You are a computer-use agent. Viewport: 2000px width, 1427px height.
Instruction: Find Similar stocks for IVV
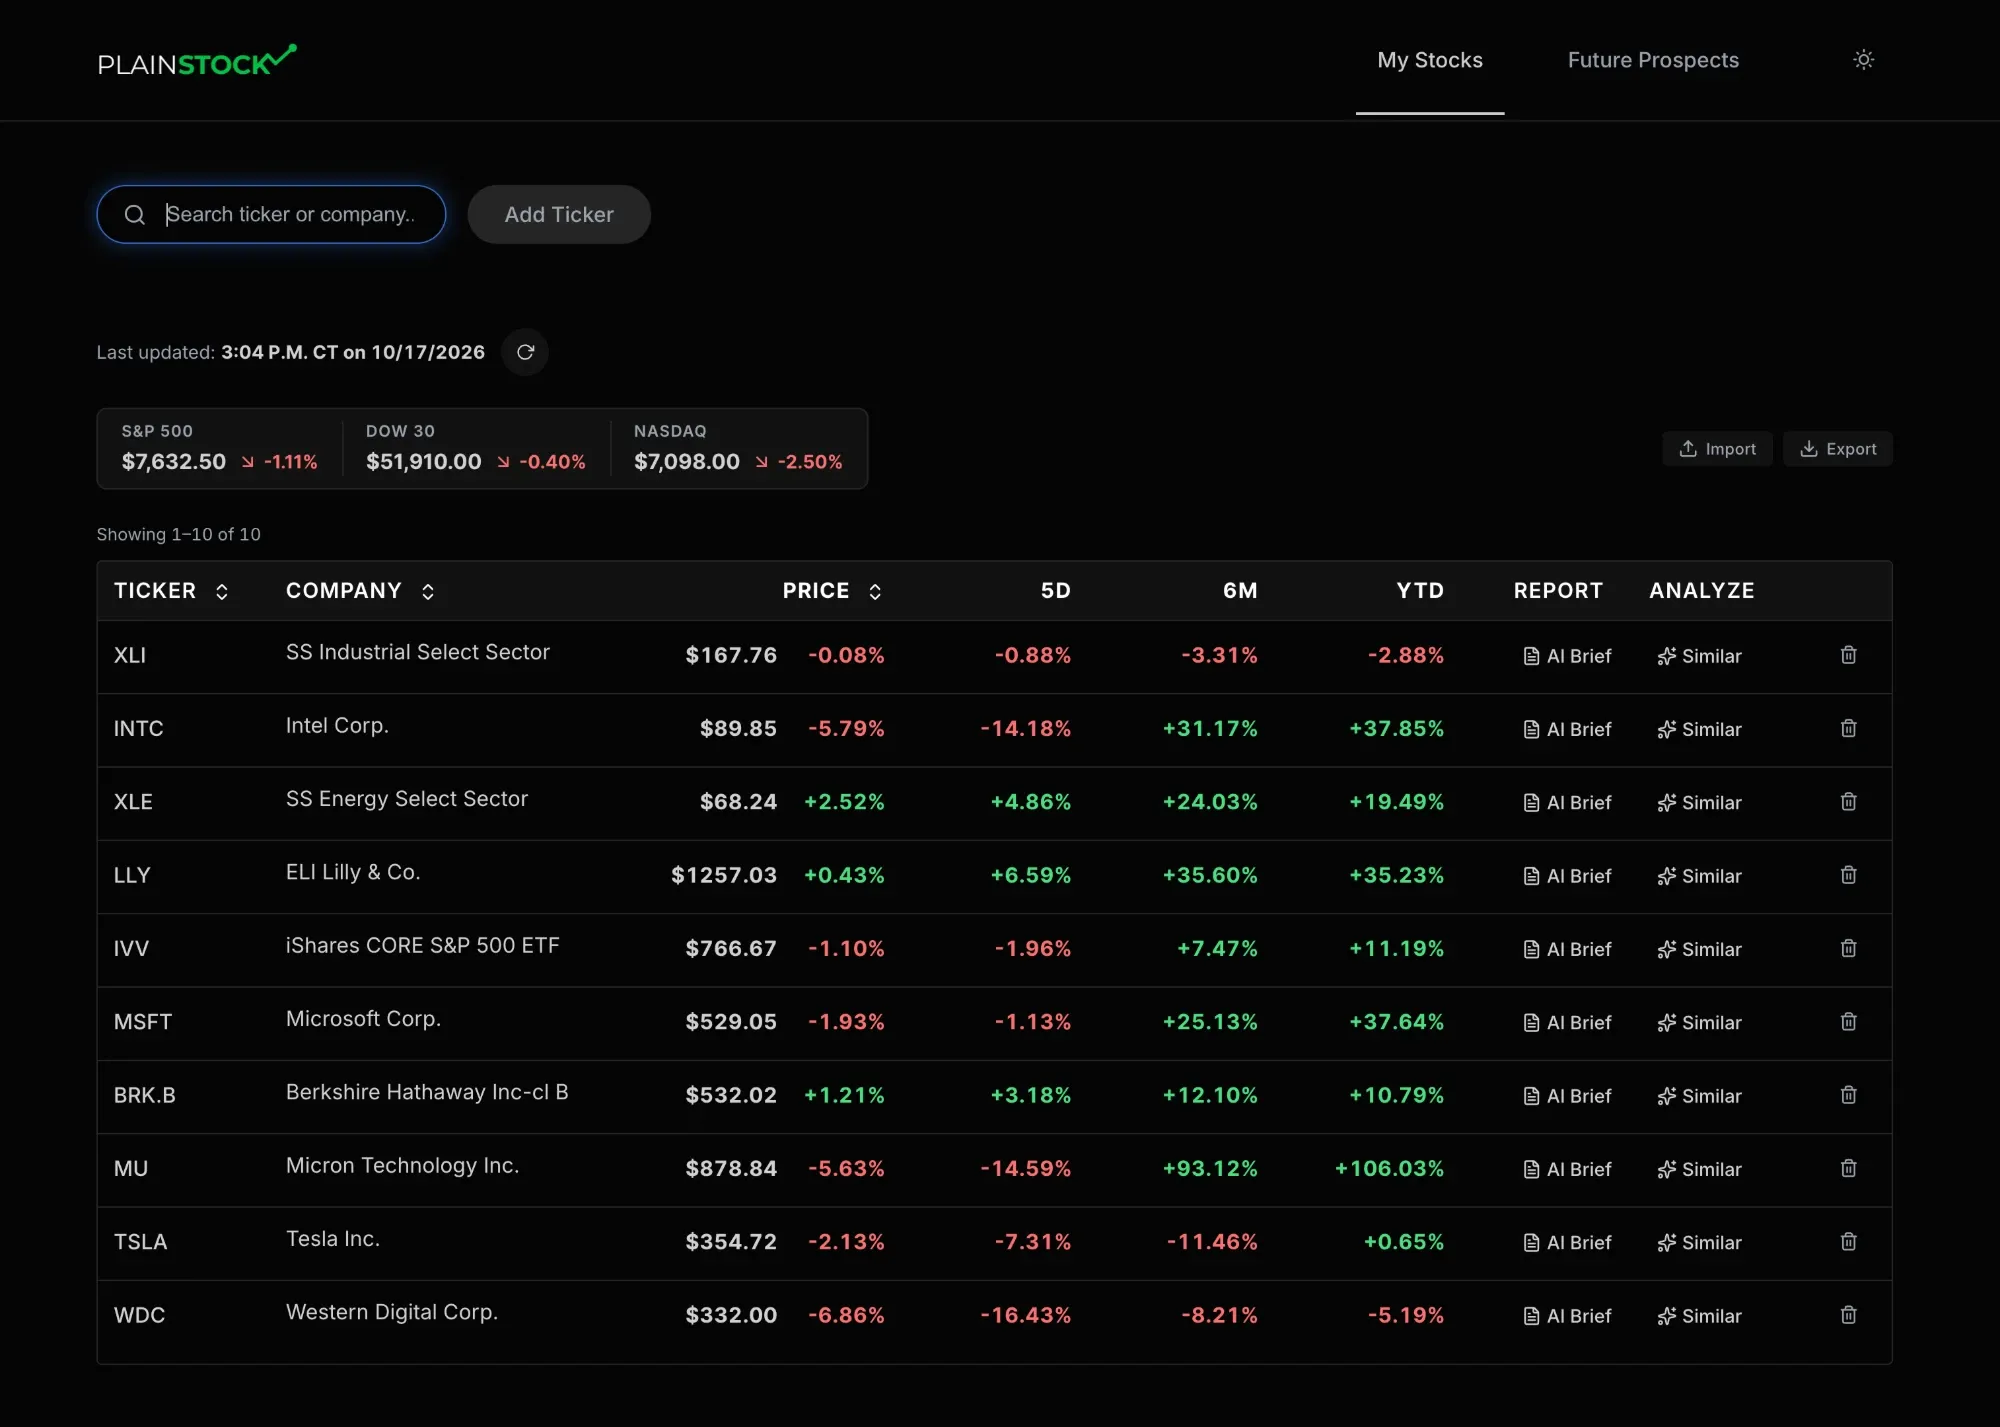tap(1699, 949)
